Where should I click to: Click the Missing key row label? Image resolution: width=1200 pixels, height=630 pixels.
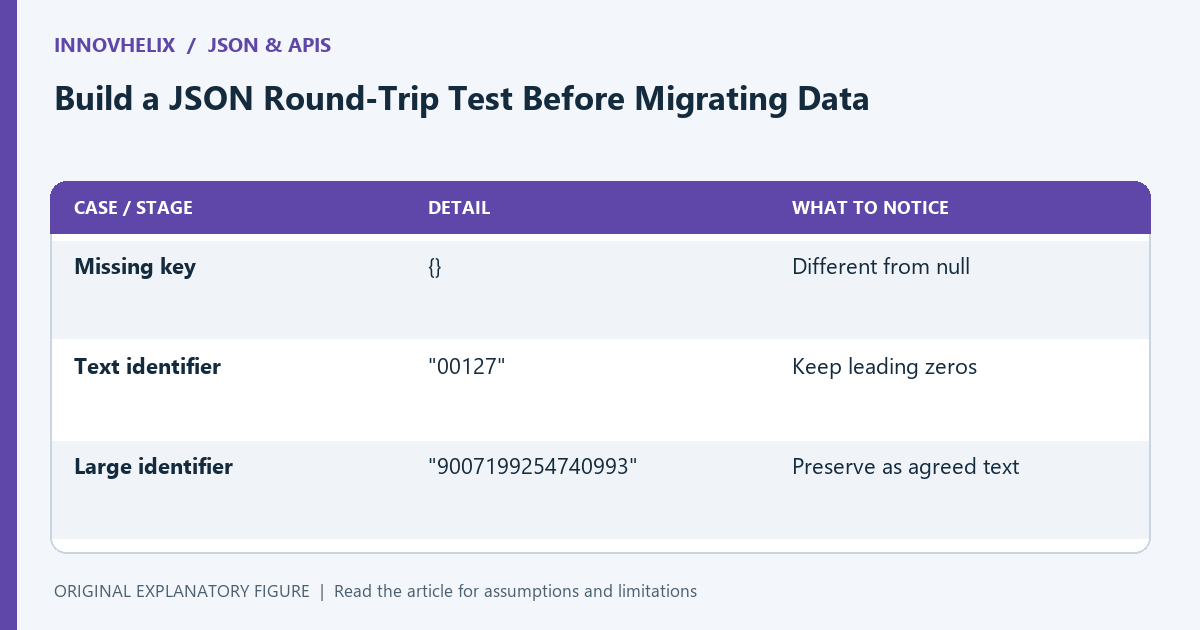[x=135, y=267]
